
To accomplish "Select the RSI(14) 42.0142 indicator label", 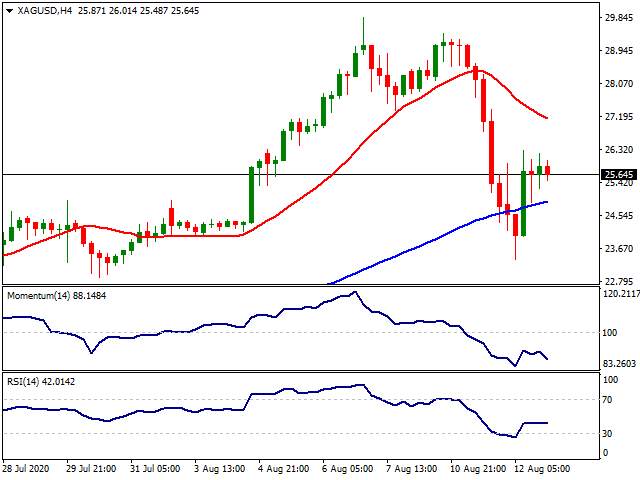I will click(x=41, y=382).
